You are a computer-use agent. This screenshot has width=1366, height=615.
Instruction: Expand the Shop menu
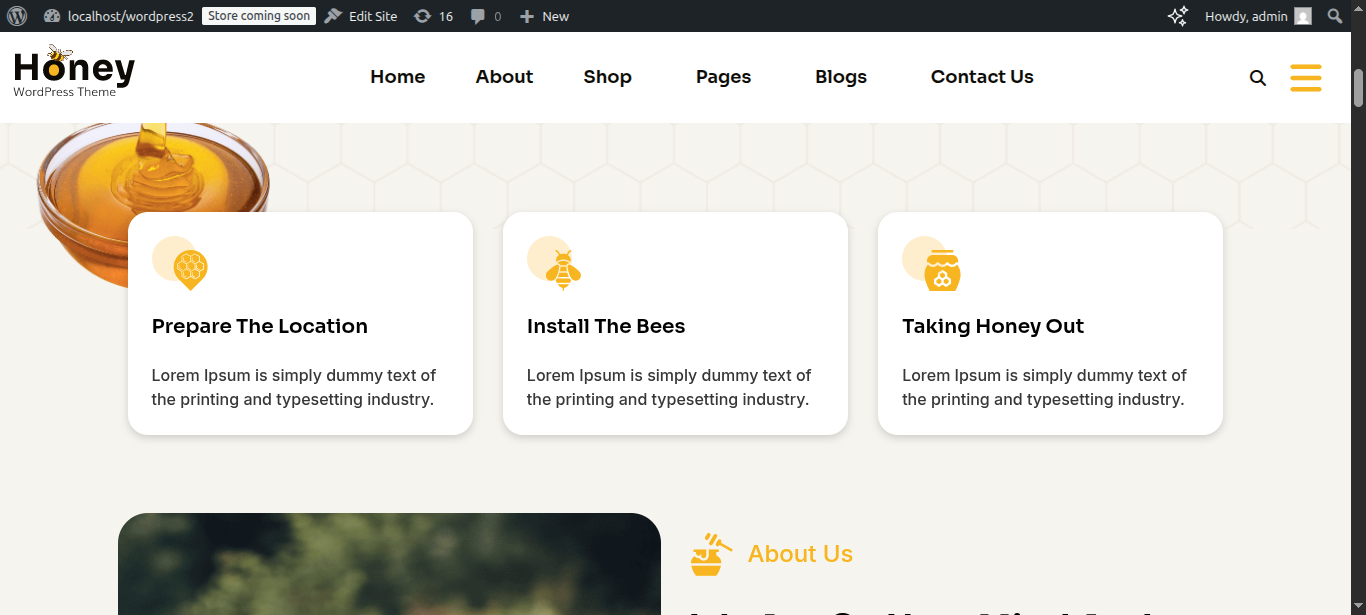607,77
